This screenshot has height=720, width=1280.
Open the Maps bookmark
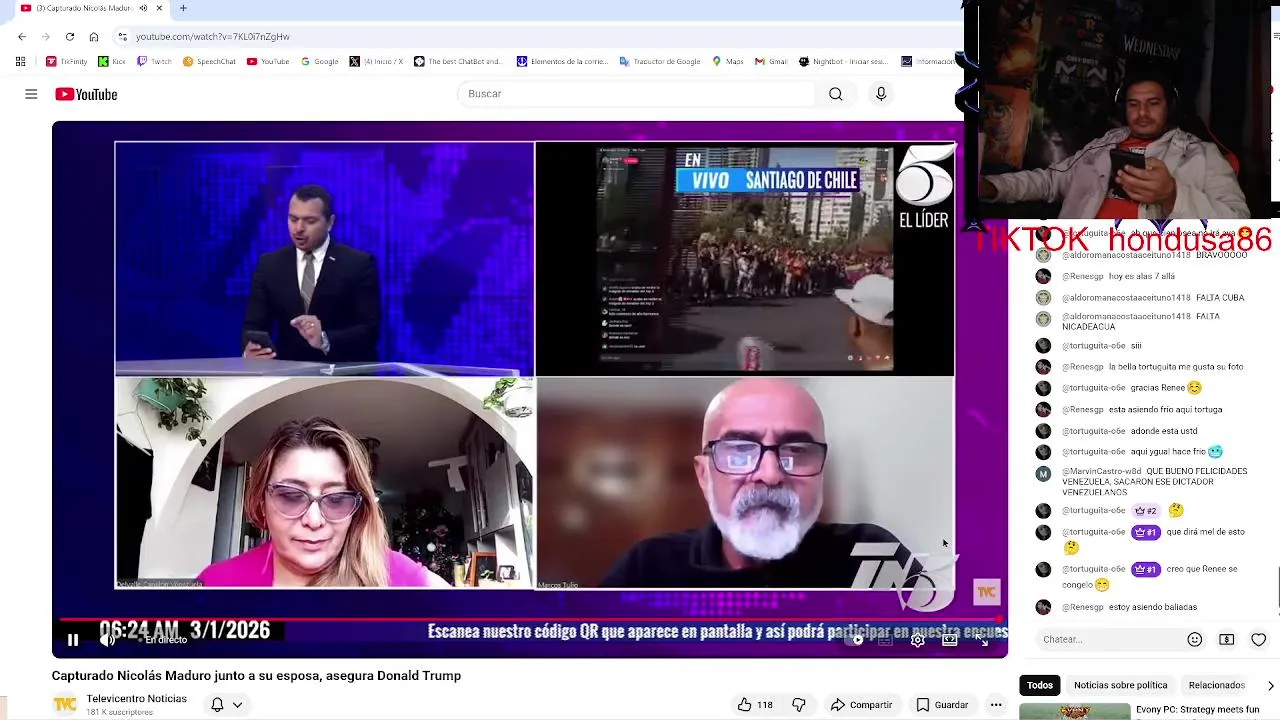[728, 62]
